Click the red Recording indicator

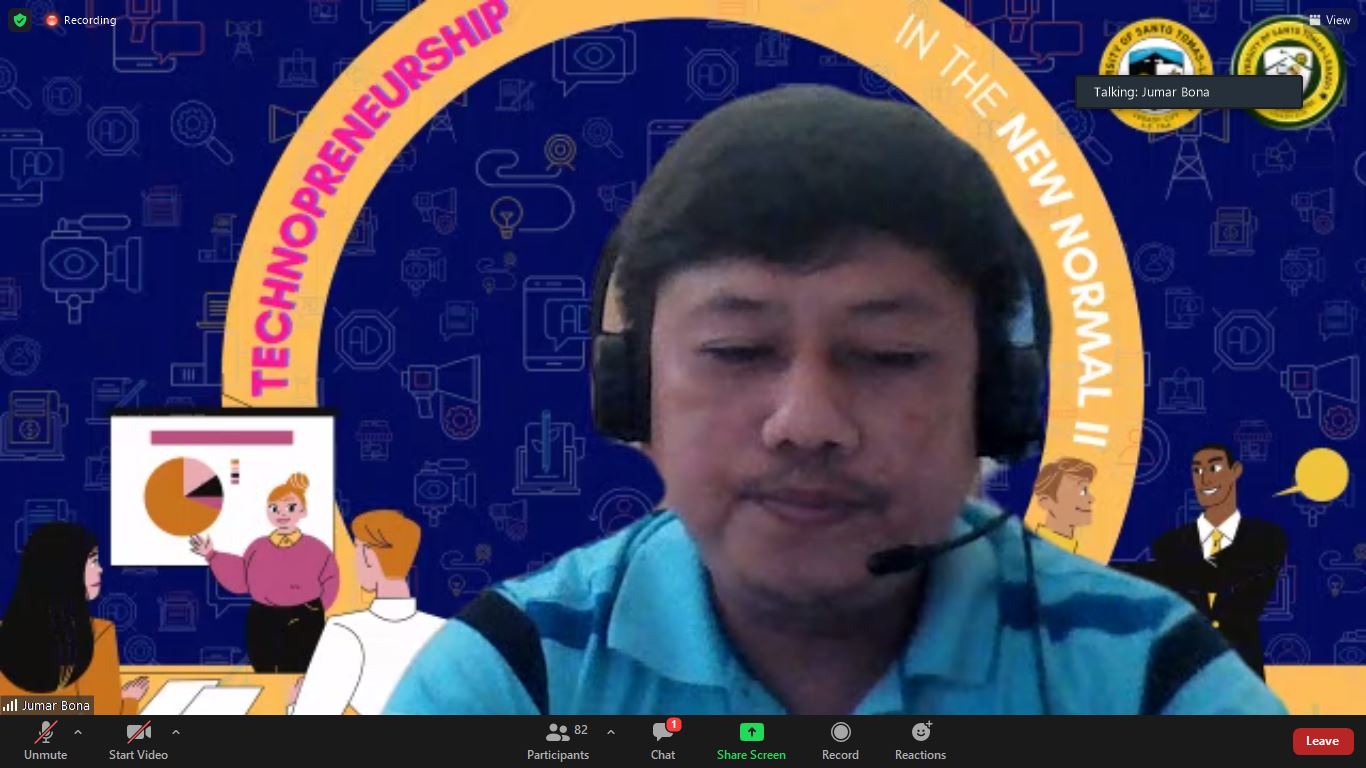click(81, 20)
